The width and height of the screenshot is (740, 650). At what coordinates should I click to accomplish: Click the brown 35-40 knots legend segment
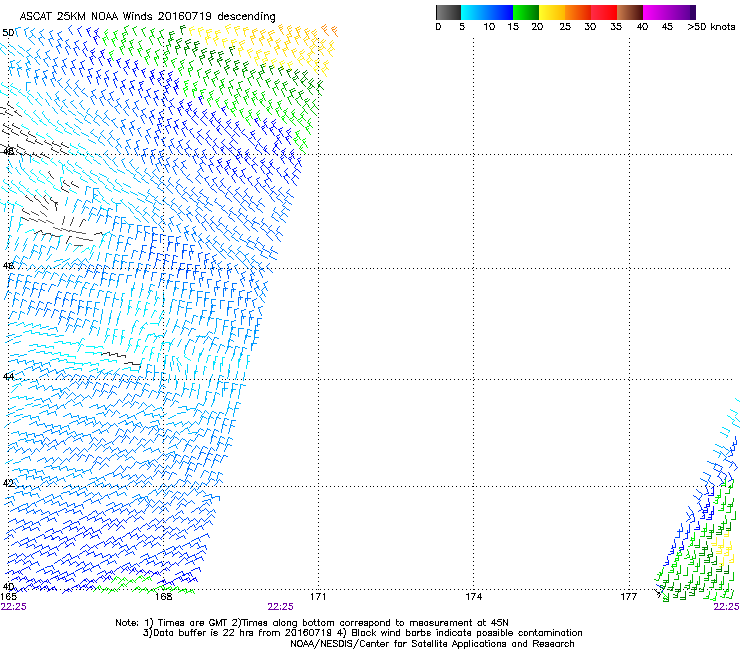pos(630,12)
